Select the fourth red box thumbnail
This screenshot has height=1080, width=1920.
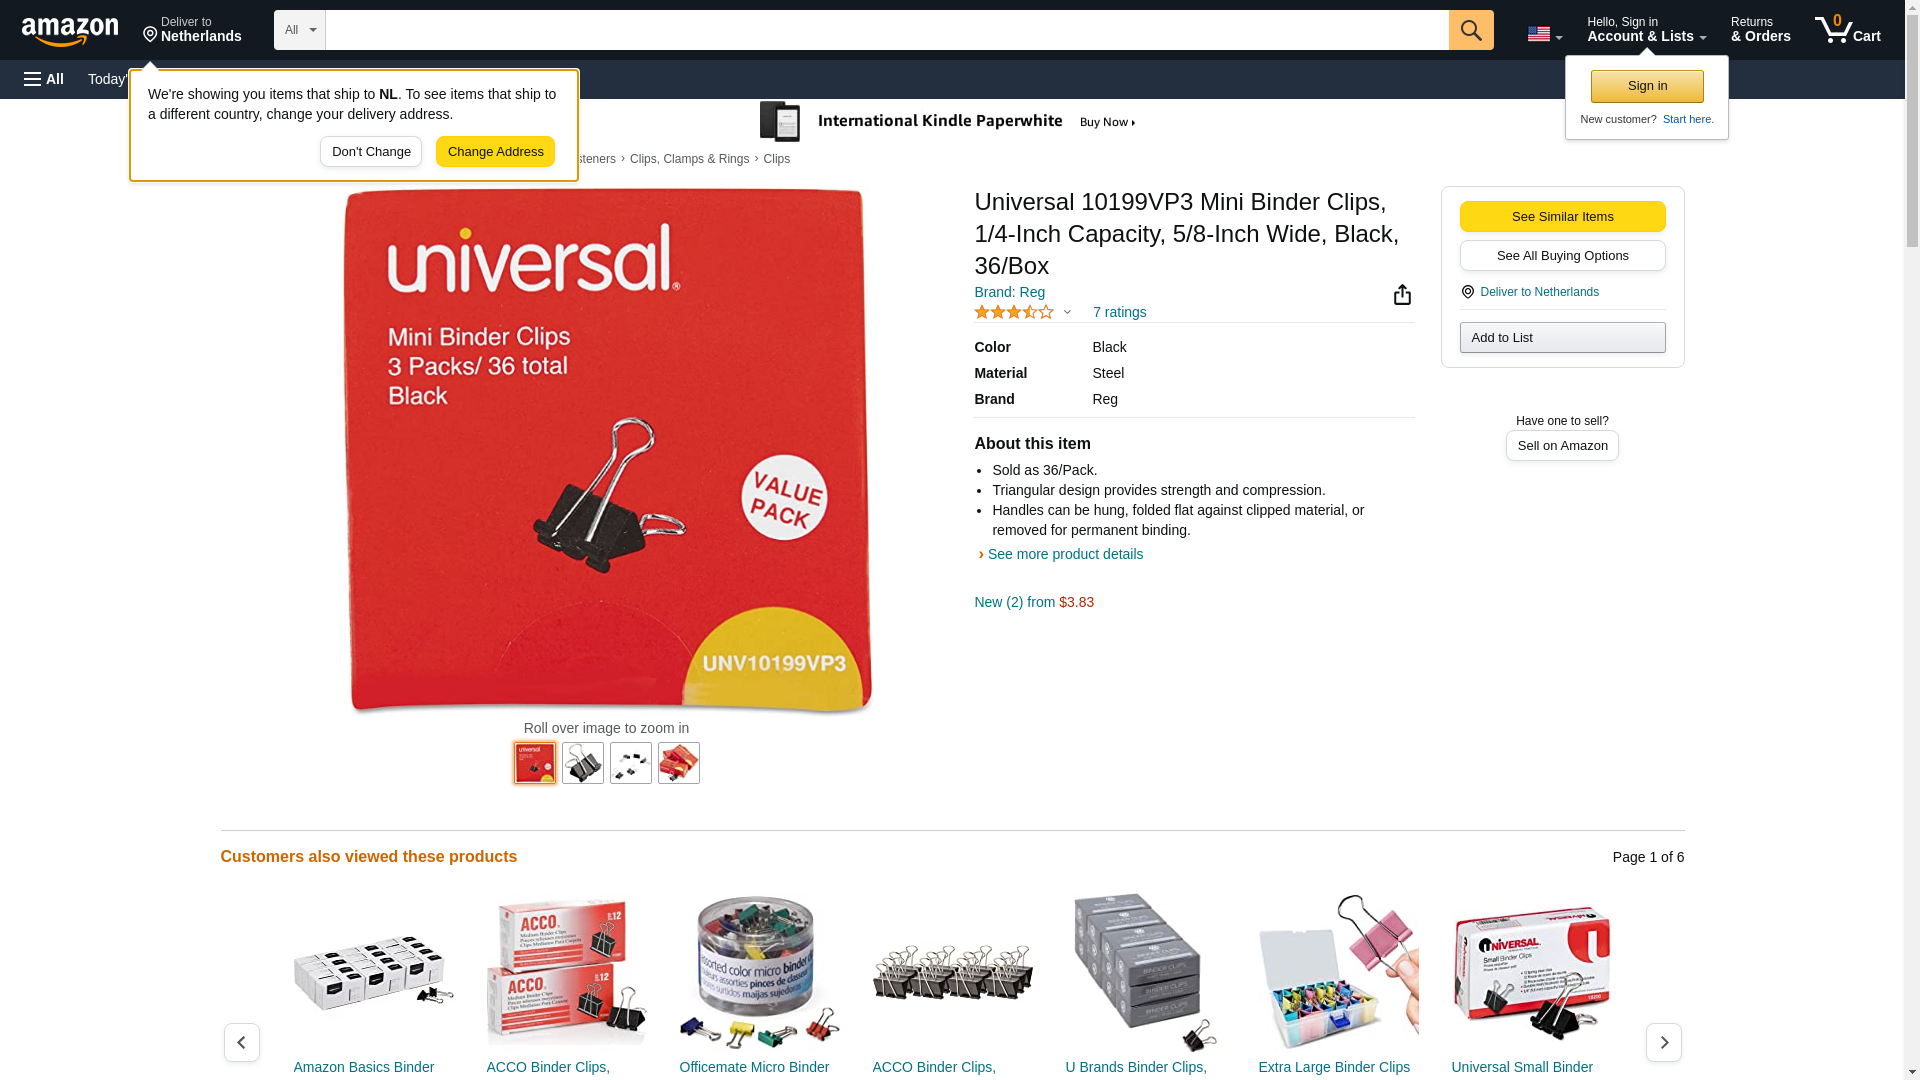pos(679,763)
